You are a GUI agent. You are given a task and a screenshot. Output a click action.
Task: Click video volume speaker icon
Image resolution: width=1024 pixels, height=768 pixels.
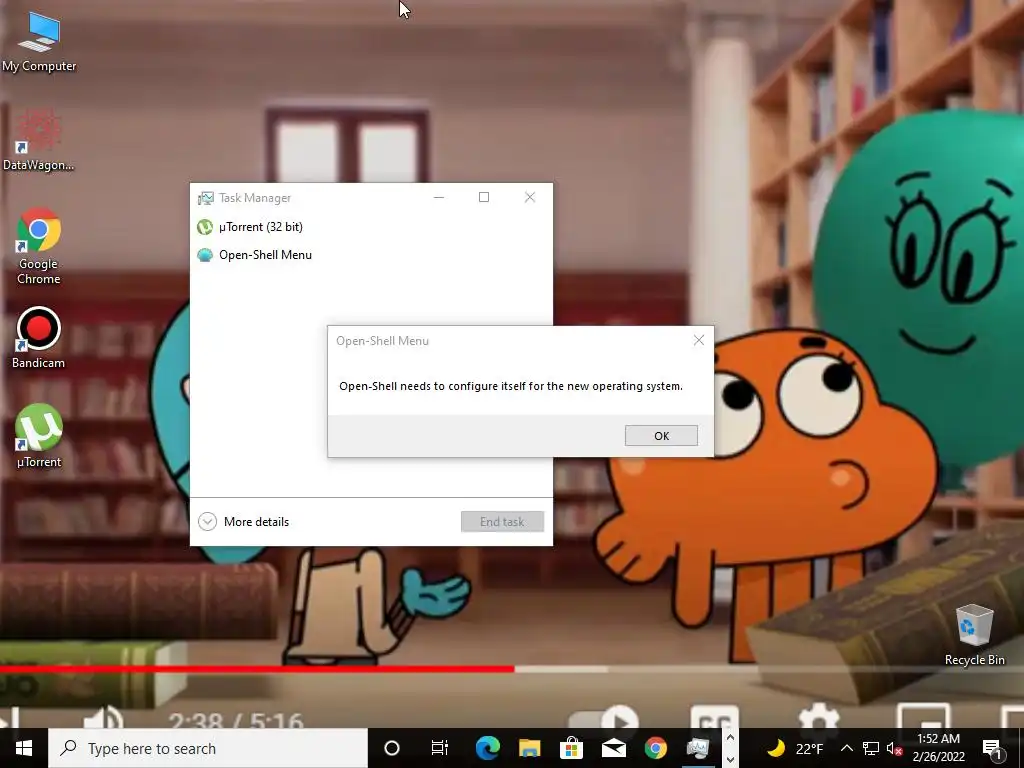coord(104,718)
